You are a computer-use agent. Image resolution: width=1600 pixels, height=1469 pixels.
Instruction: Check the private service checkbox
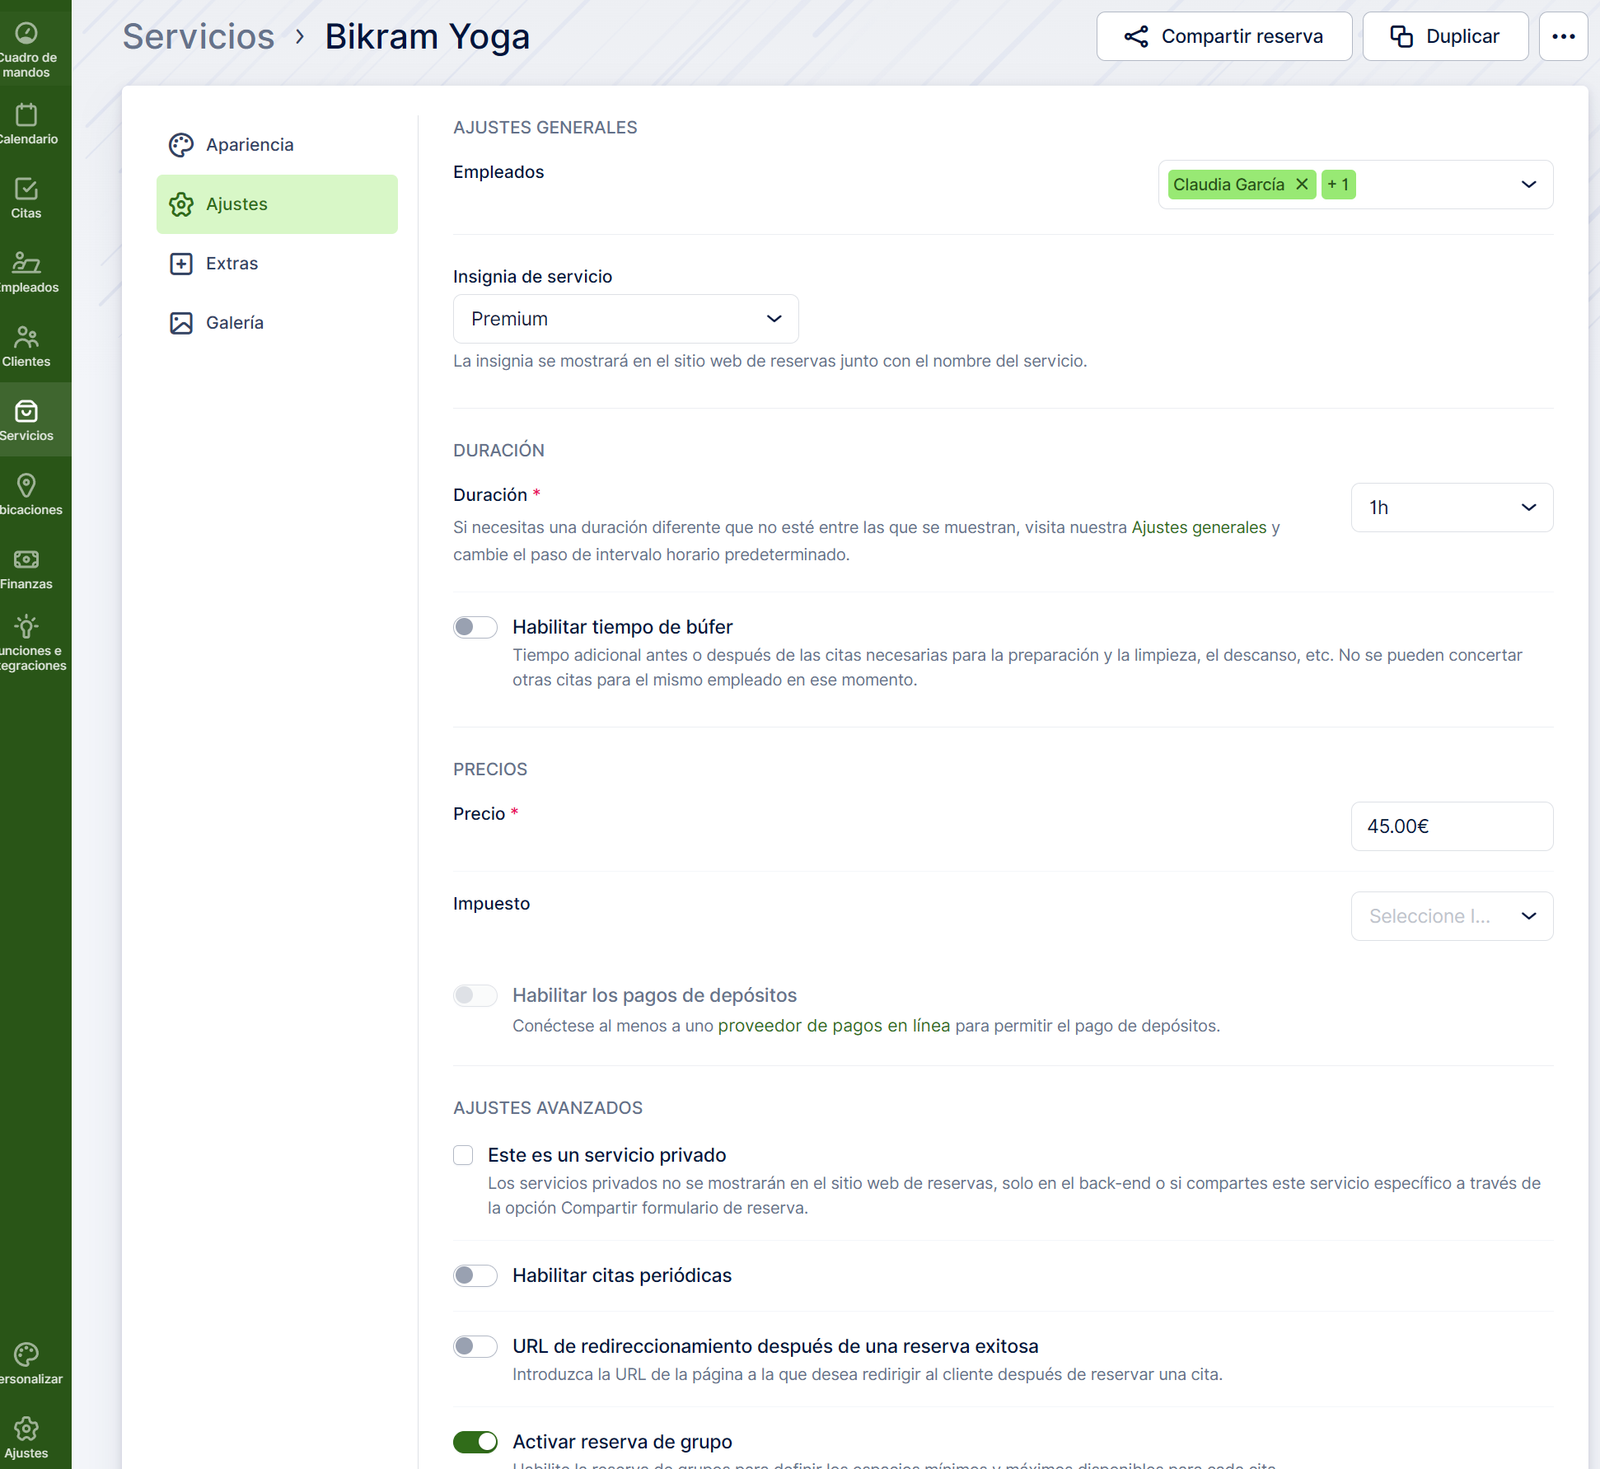point(463,1156)
